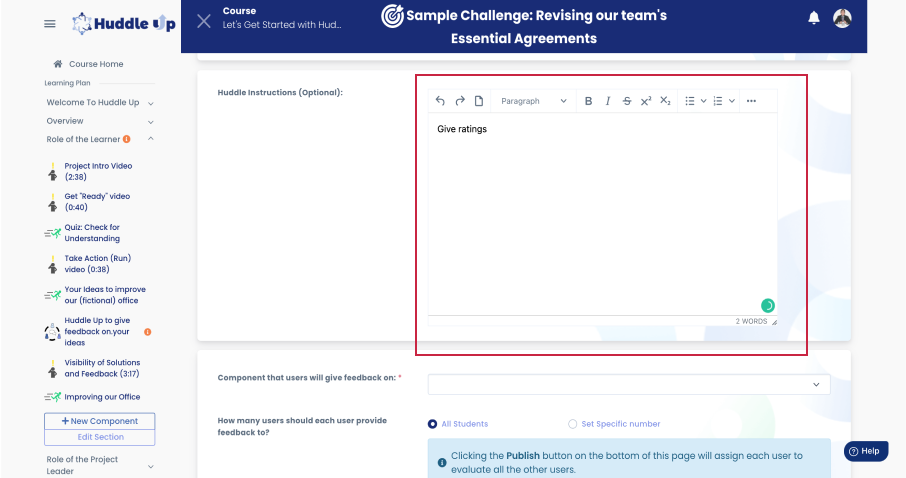
Task: Click the New Component button
Action: pyautogui.click(x=99, y=421)
